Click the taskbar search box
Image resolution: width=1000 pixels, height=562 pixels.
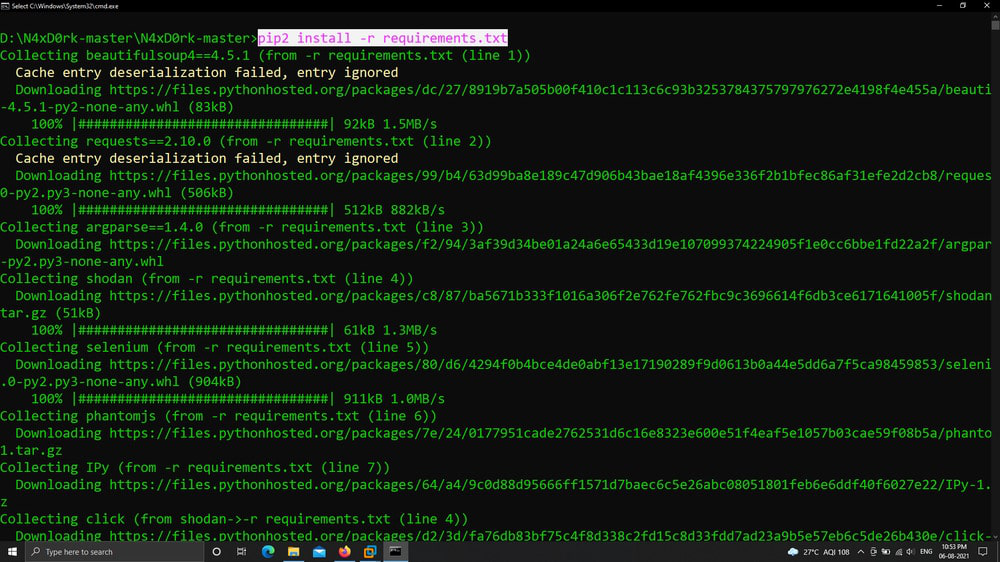[x=115, y=552]
